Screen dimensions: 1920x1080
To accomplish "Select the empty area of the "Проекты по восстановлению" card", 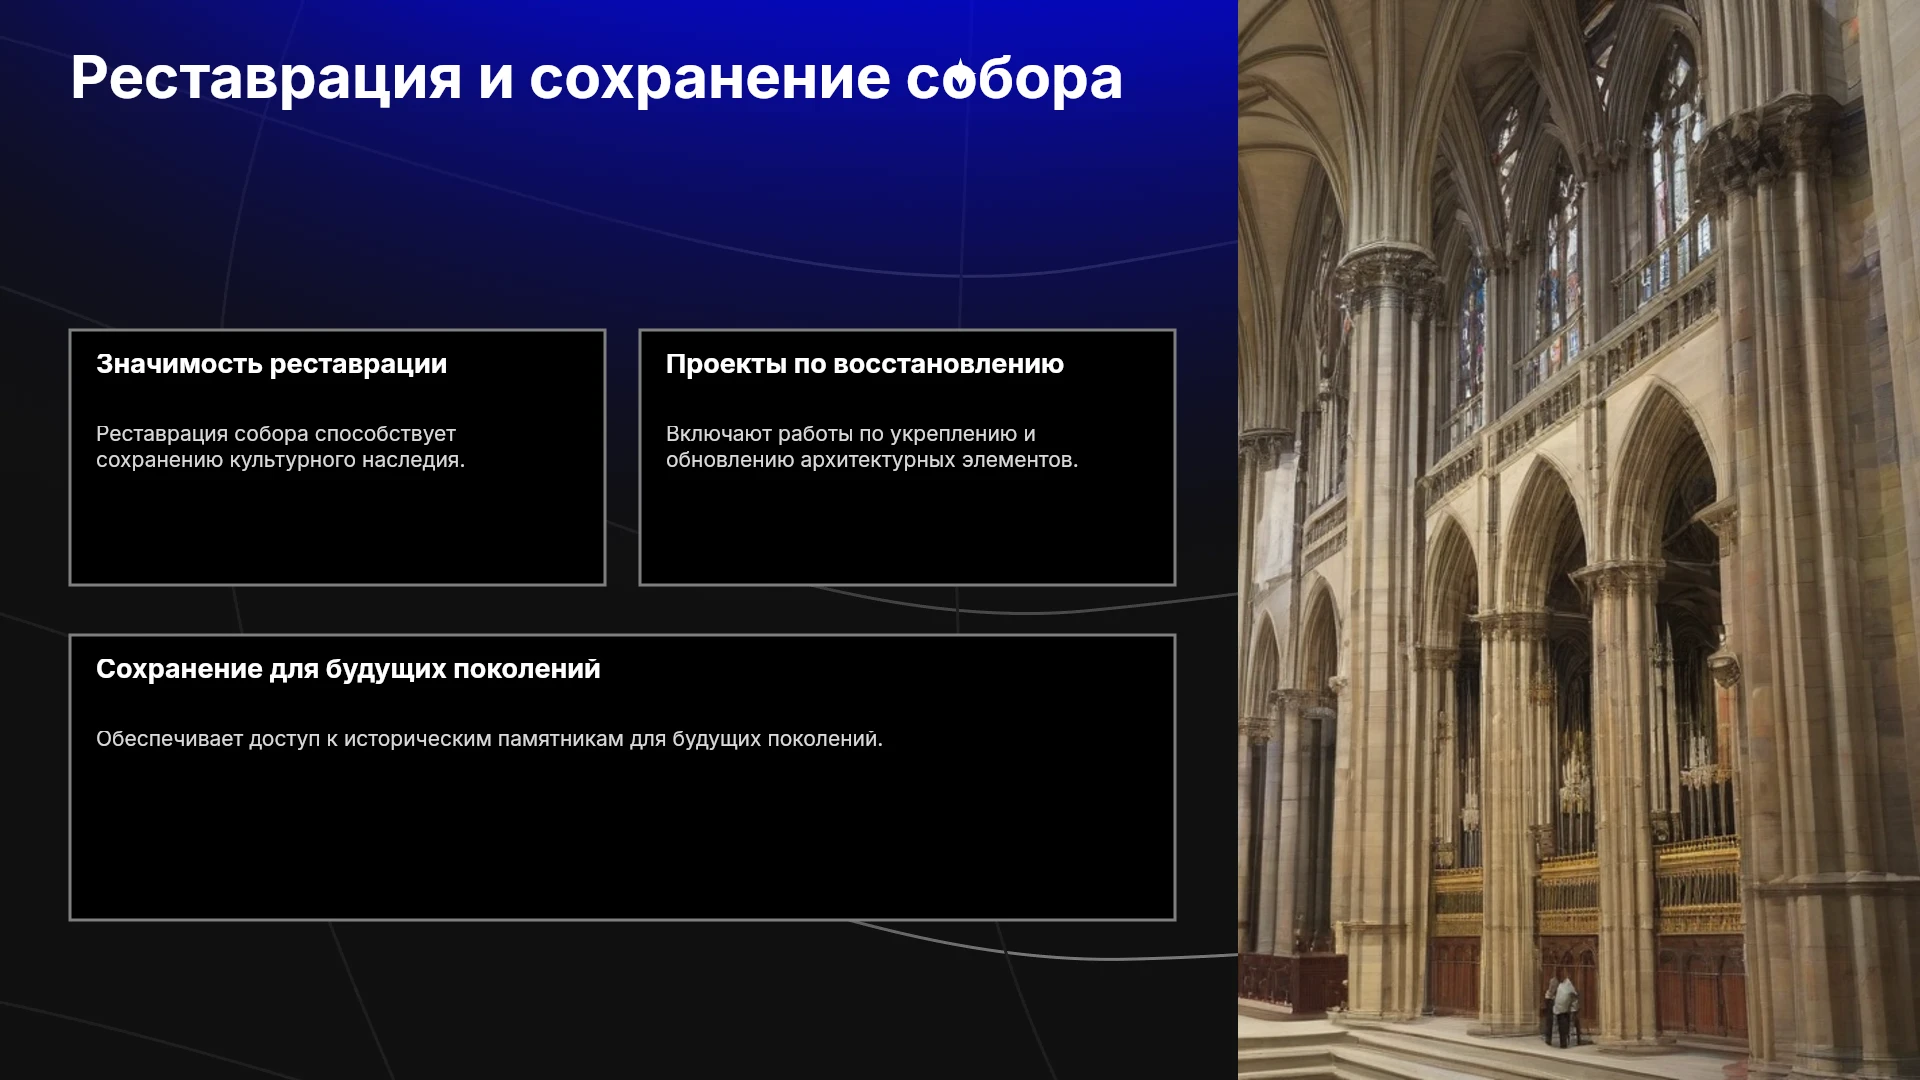I will (907, 530).
